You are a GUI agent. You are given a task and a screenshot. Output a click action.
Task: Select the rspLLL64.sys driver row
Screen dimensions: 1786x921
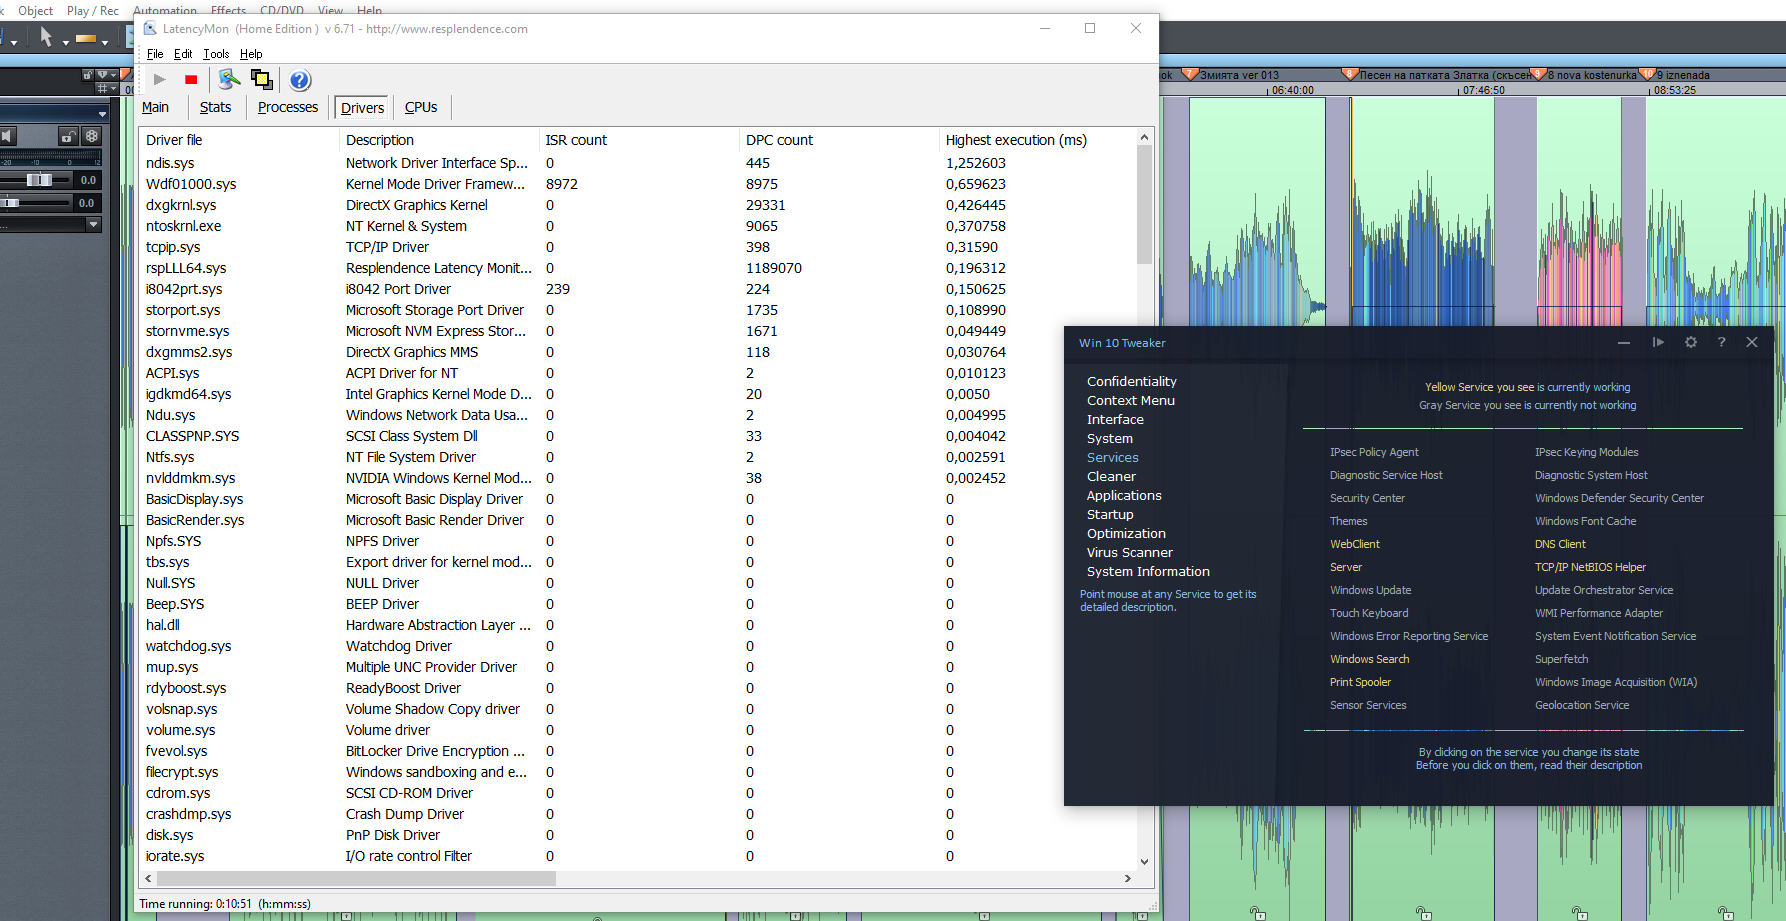click(x=638, y=268)
